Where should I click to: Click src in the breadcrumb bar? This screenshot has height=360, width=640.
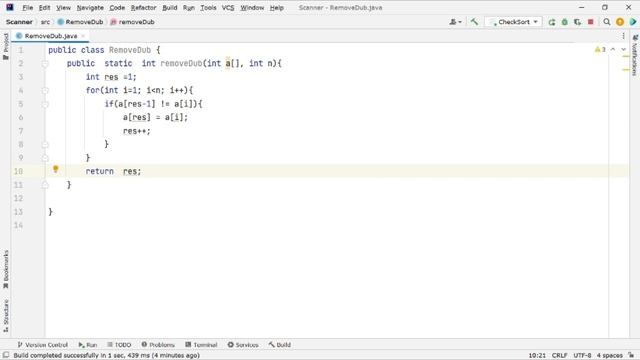click(45, 22)
